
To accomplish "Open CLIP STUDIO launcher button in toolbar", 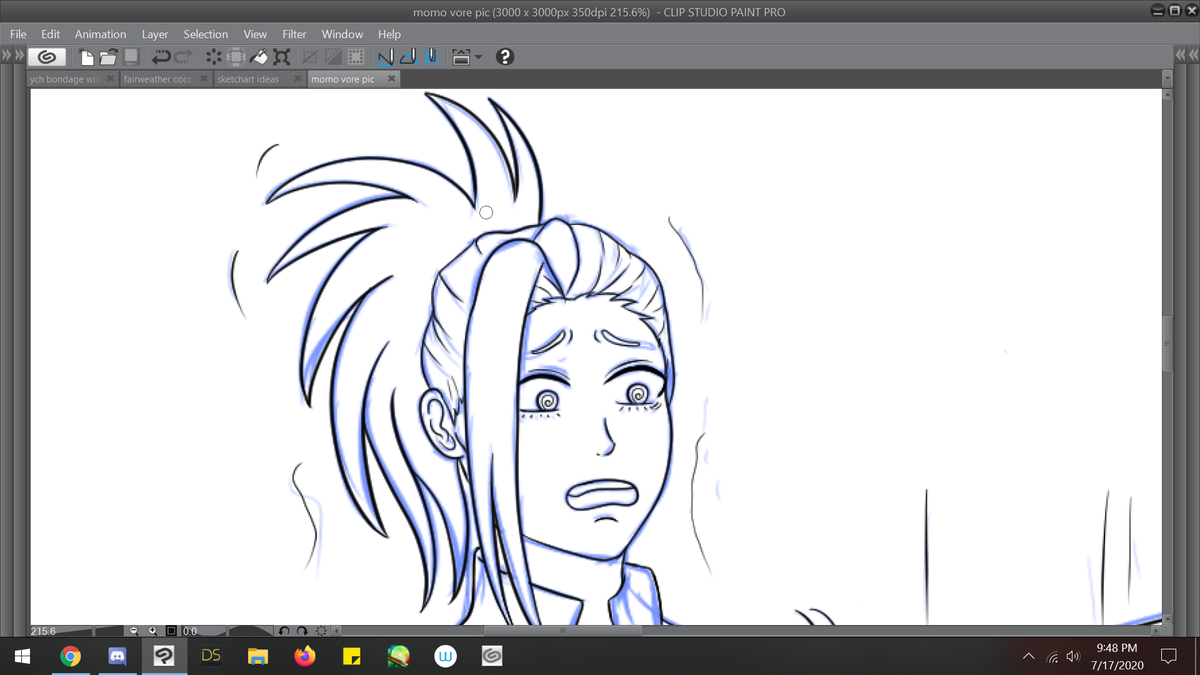I will [x=48, y=57].
